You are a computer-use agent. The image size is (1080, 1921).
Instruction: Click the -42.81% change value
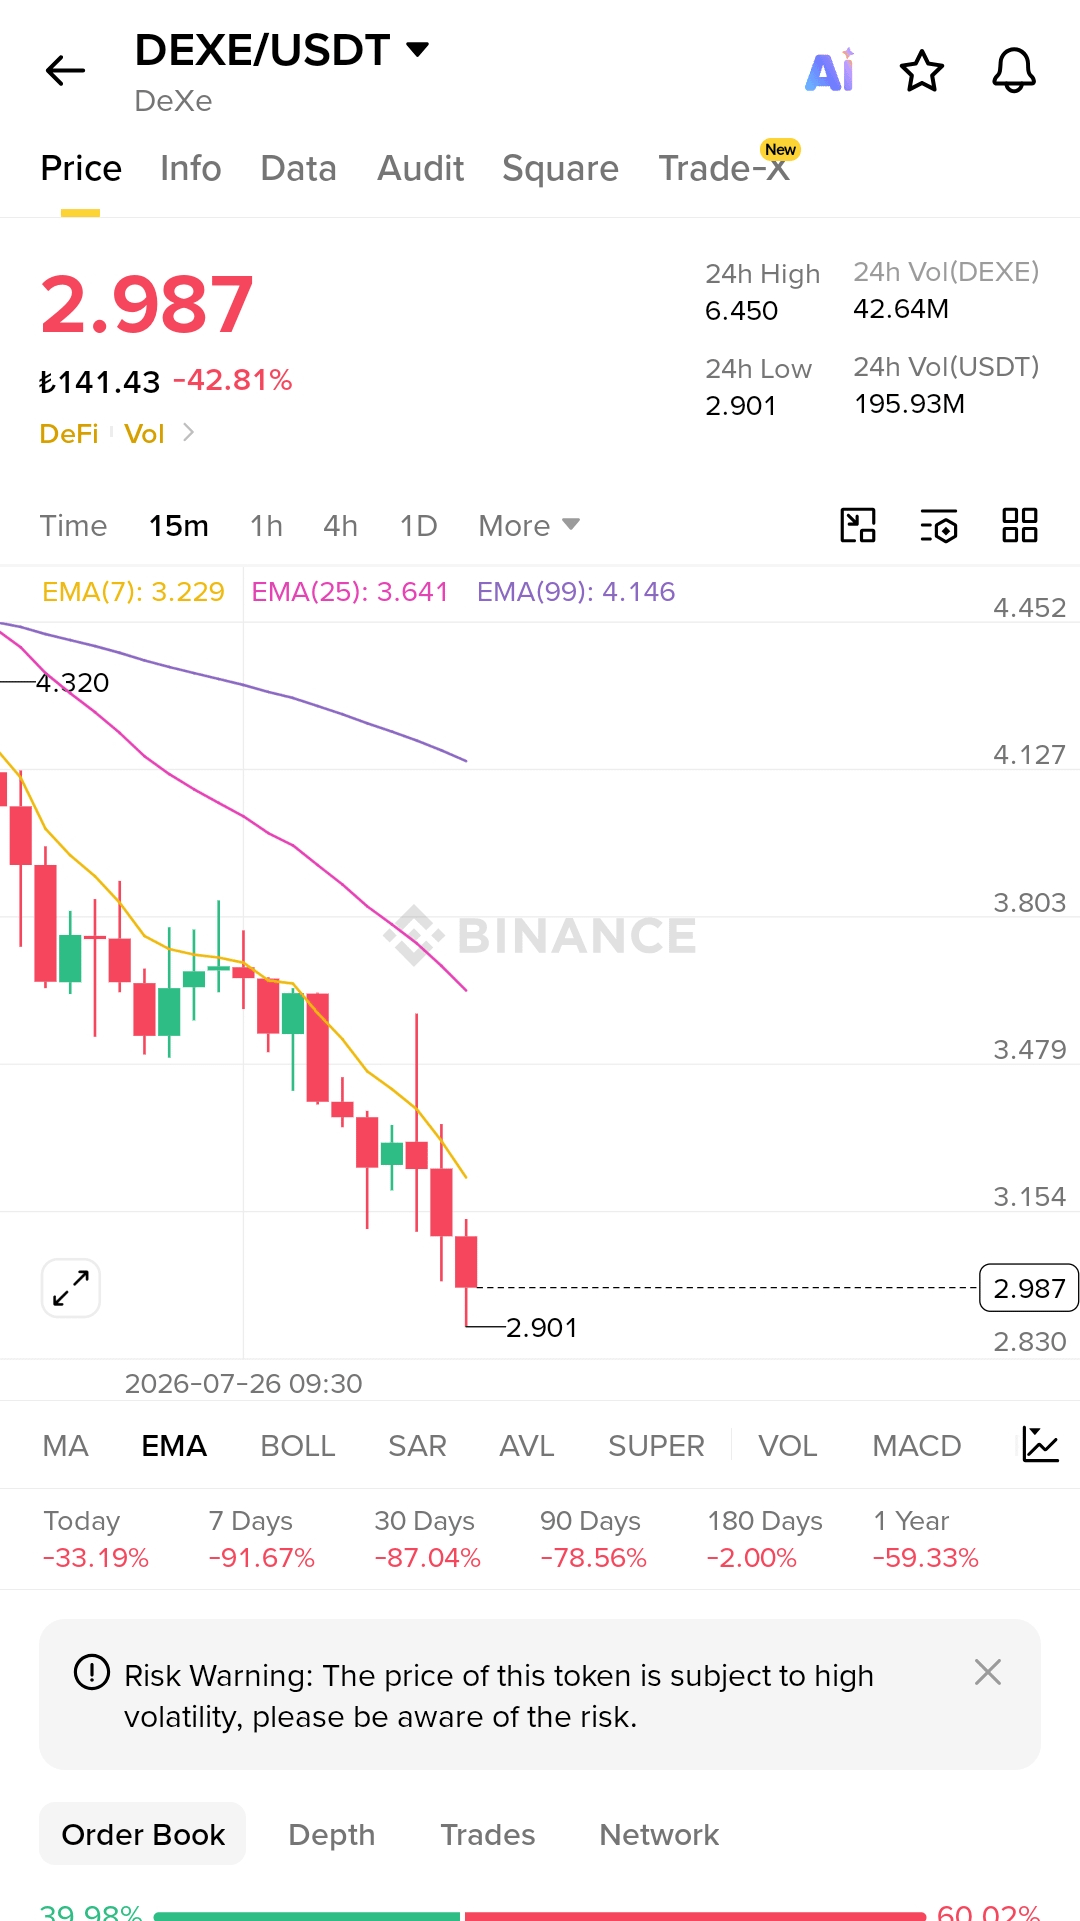[232, 380]
